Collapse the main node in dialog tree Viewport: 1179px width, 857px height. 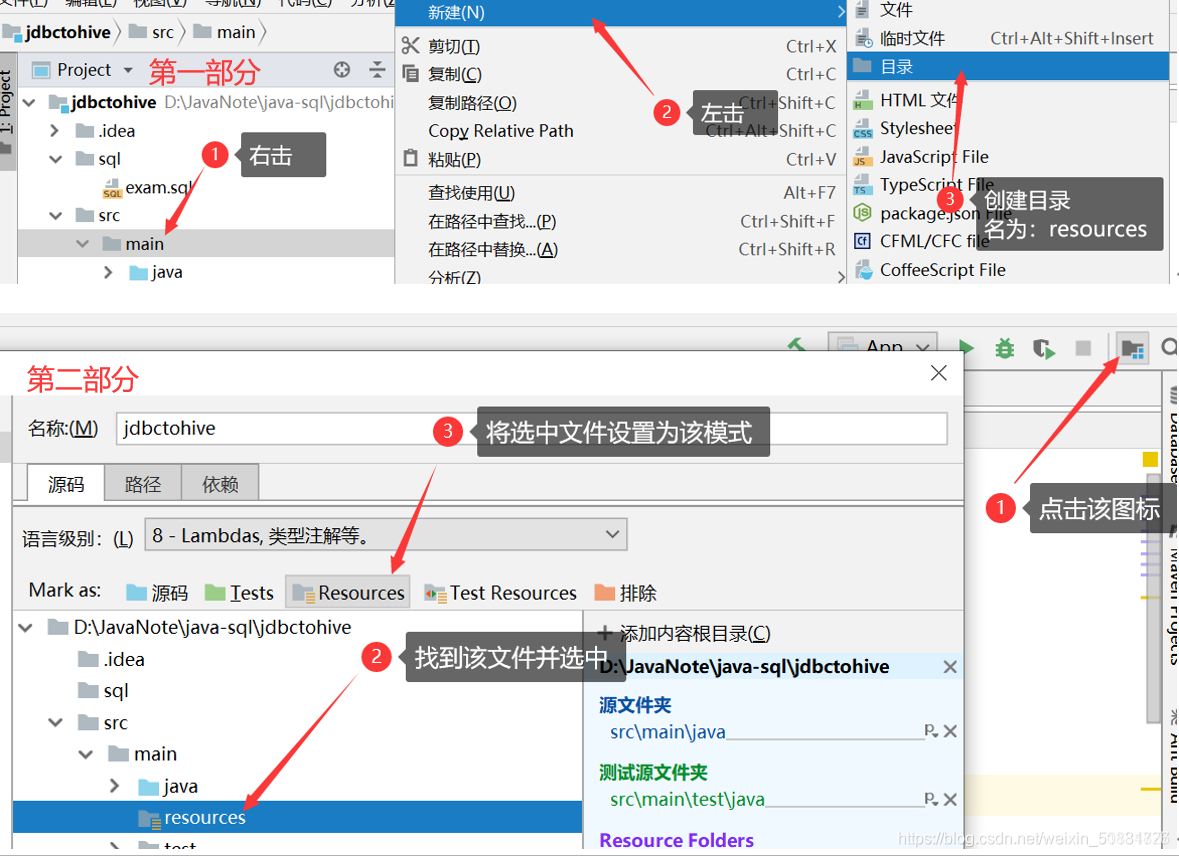click(x=86, y=754)
